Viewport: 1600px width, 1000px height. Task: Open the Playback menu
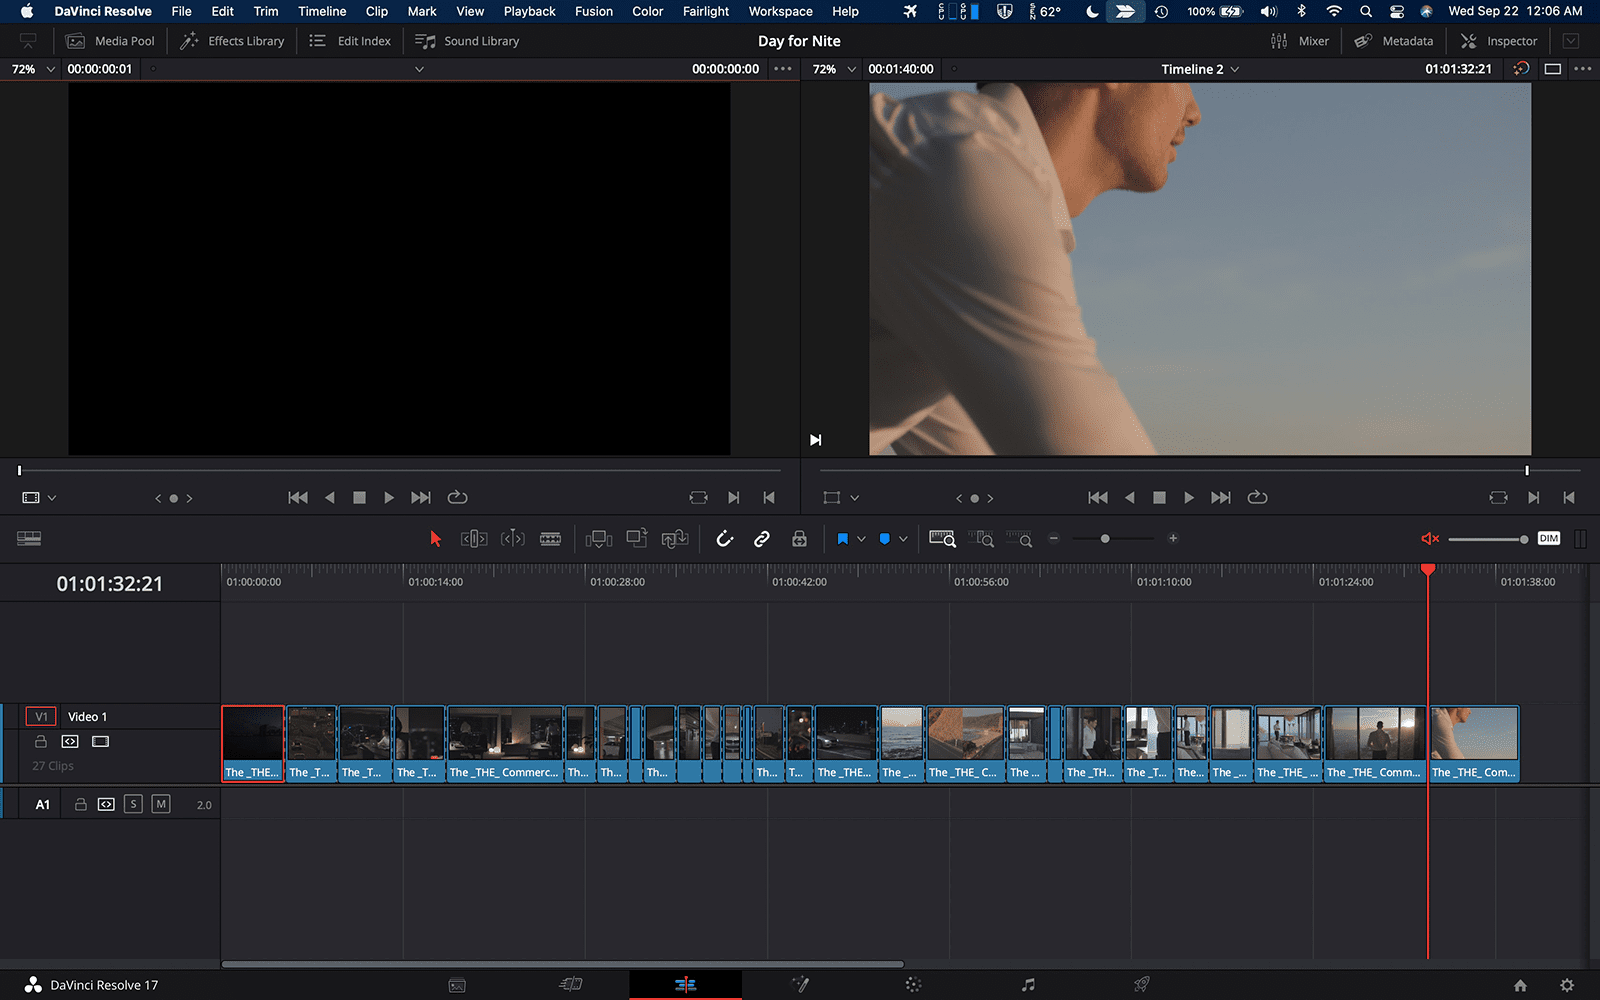(529, 11)
